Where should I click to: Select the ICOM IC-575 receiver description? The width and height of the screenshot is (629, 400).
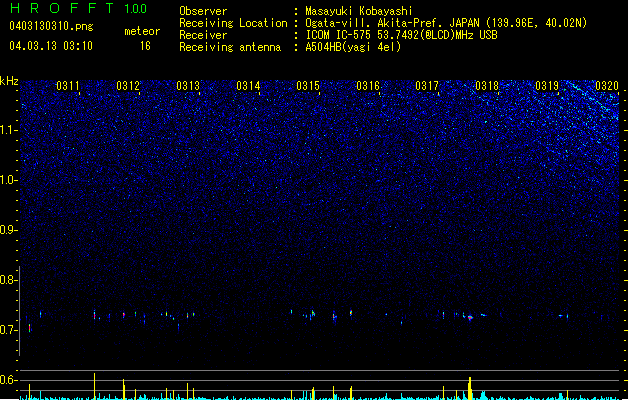[x=401, y=35]
